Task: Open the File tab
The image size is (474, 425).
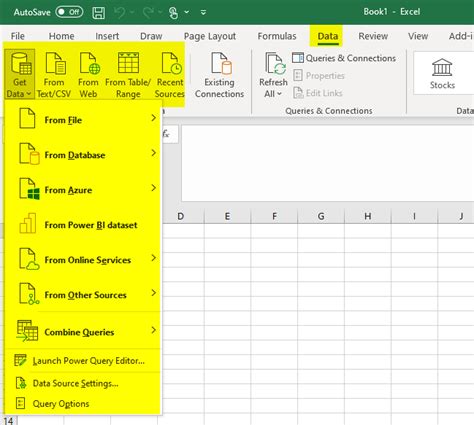Action: [x=18, y=36]
